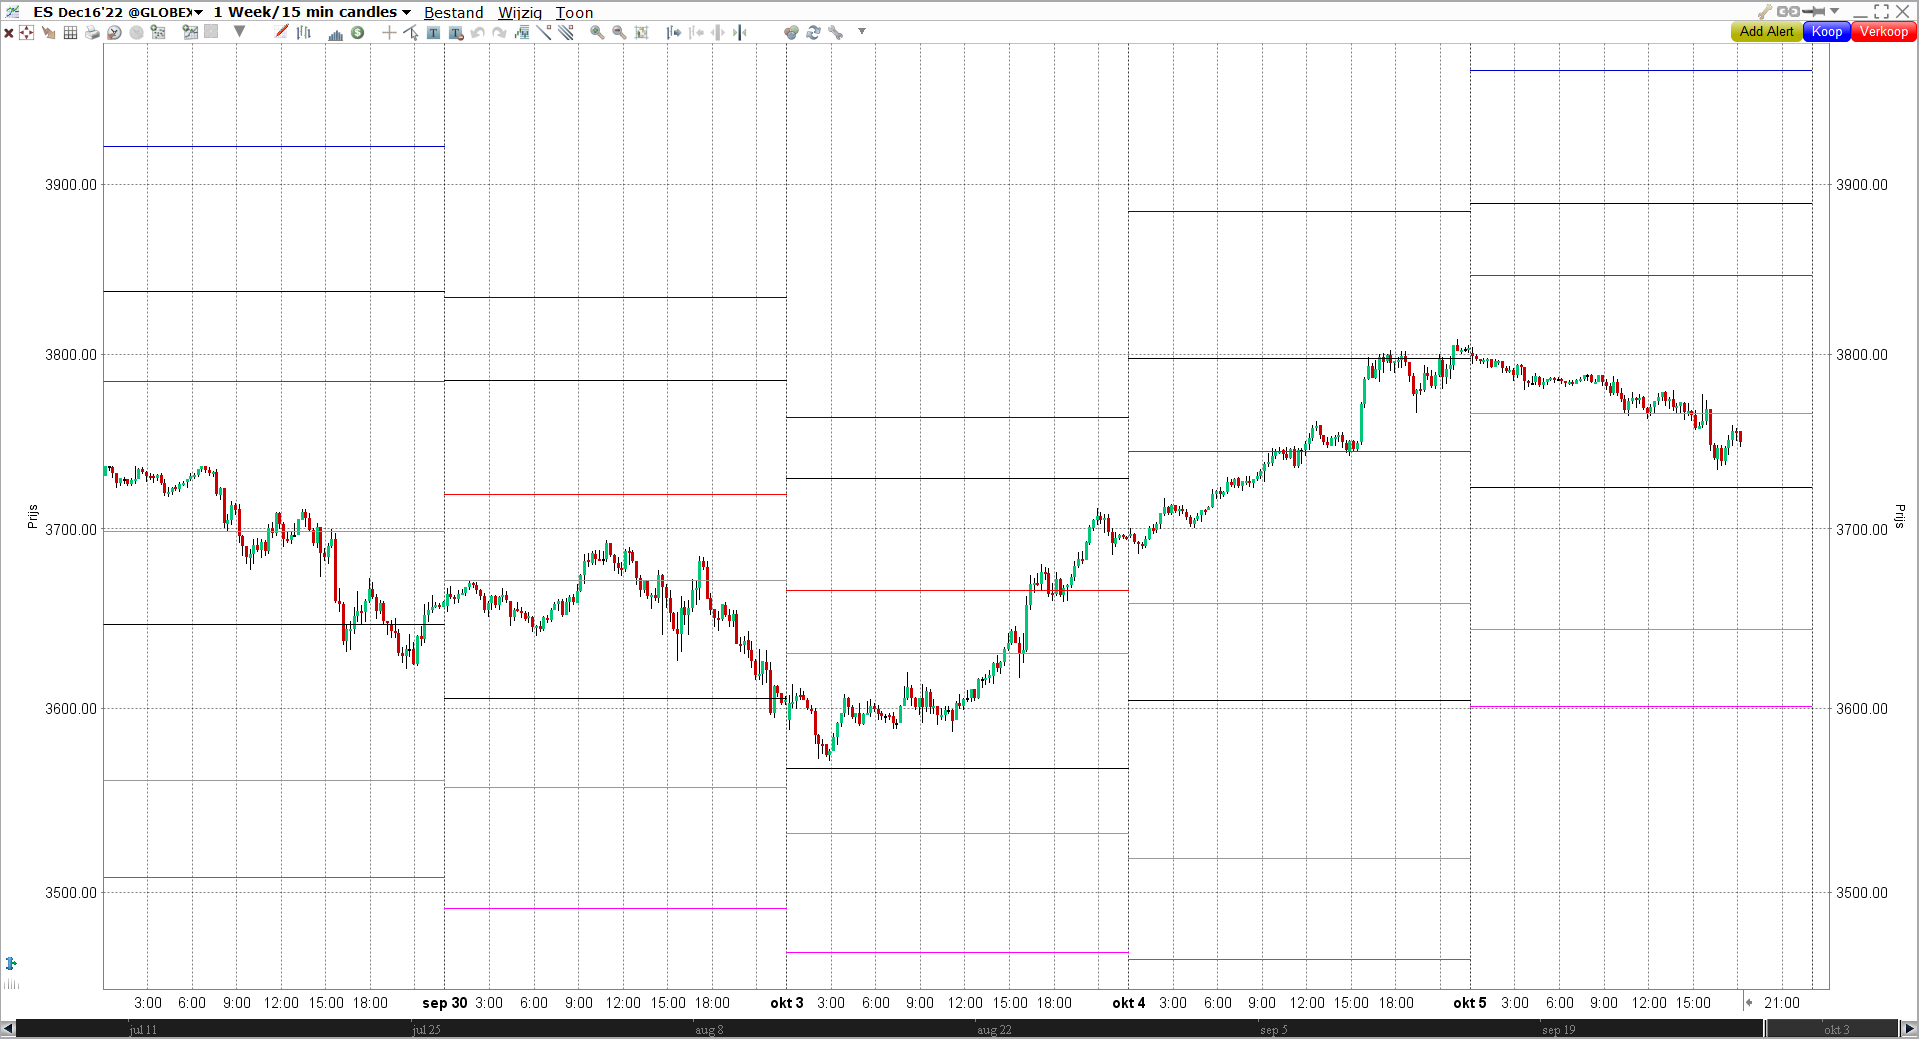Open chart settings wrench icon
1919x1039 pixels.
835,32
